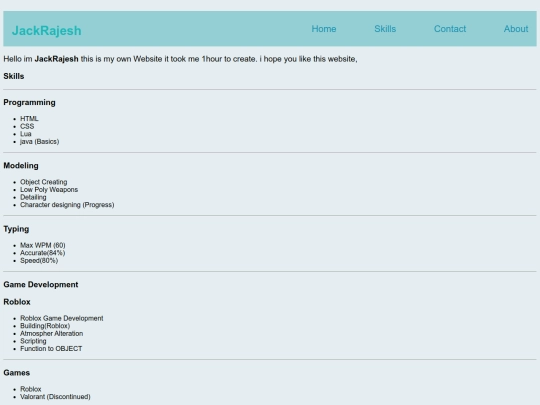Viewport: 540px width, 405px height.
Task: Select the Detailing list item
Action: [x=33, y=197]
